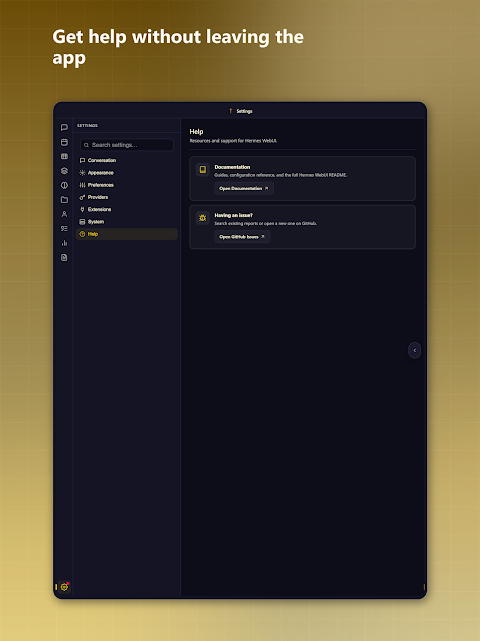Viewport: 480px width, 641px height.
Task: Click the bug icon on Having an issue card
Action: [x=203, y=218]
